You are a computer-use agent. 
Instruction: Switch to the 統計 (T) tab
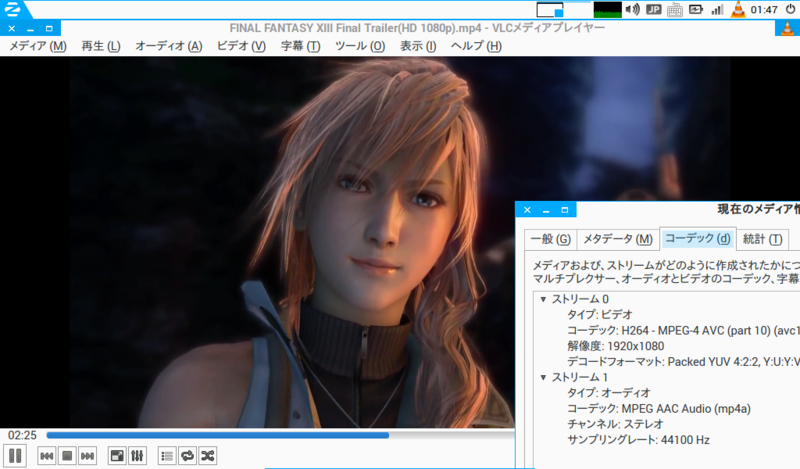(762, 239)
